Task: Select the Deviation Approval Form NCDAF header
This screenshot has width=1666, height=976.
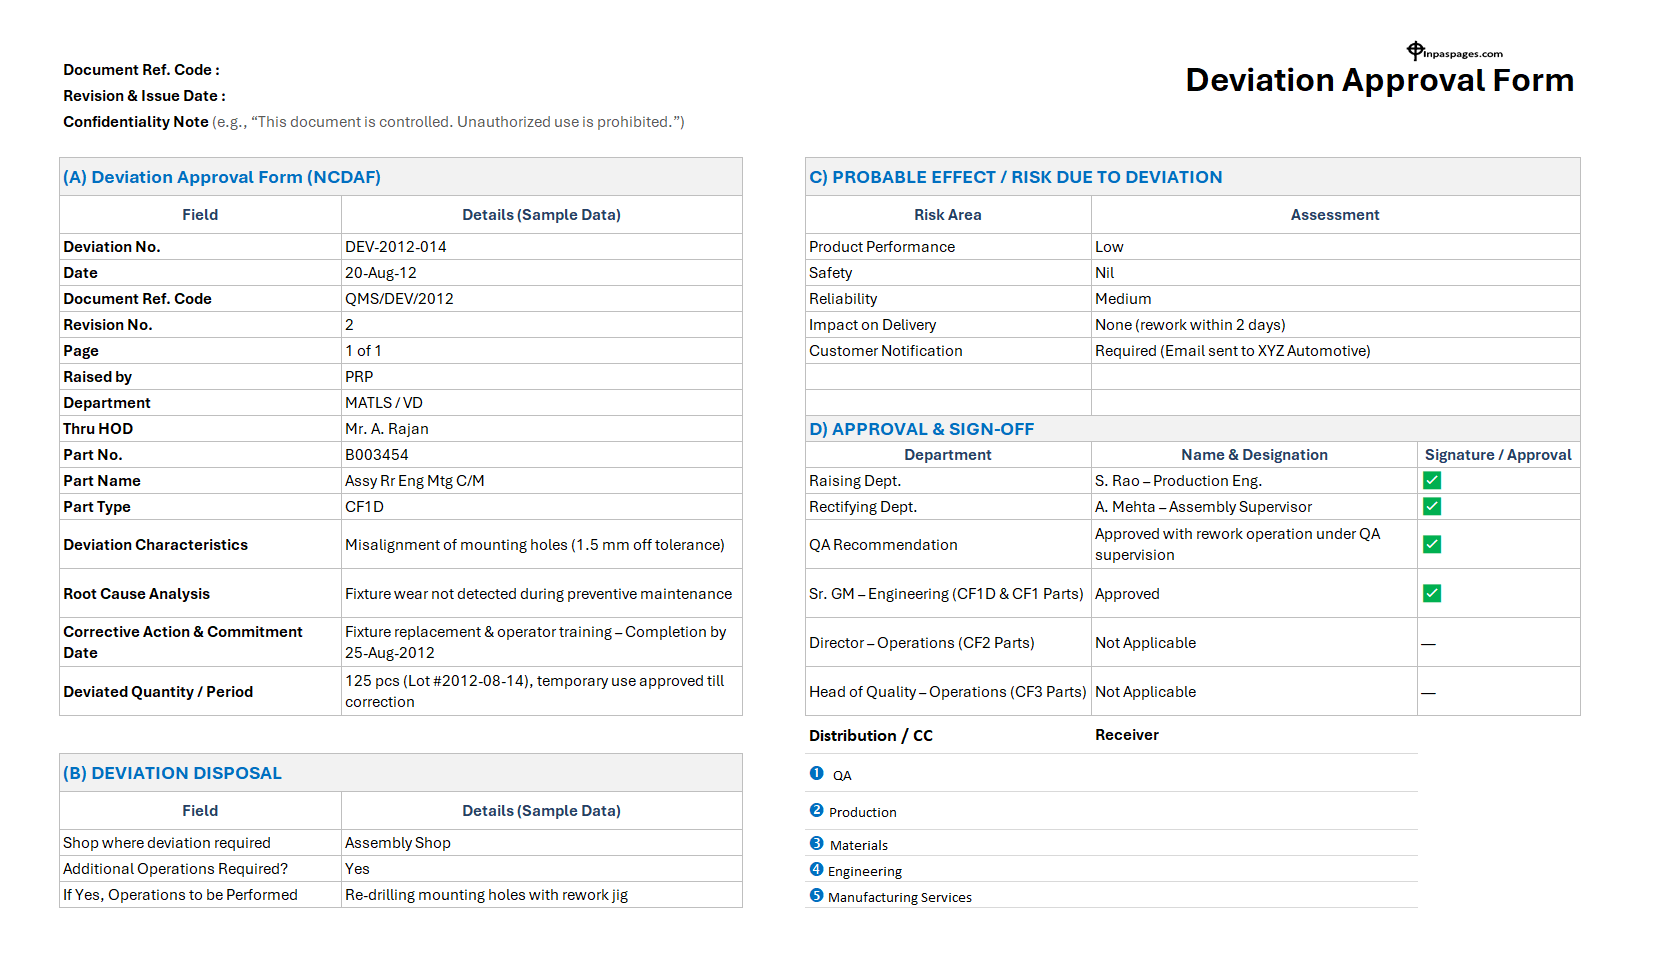Action: coord(222,176)
